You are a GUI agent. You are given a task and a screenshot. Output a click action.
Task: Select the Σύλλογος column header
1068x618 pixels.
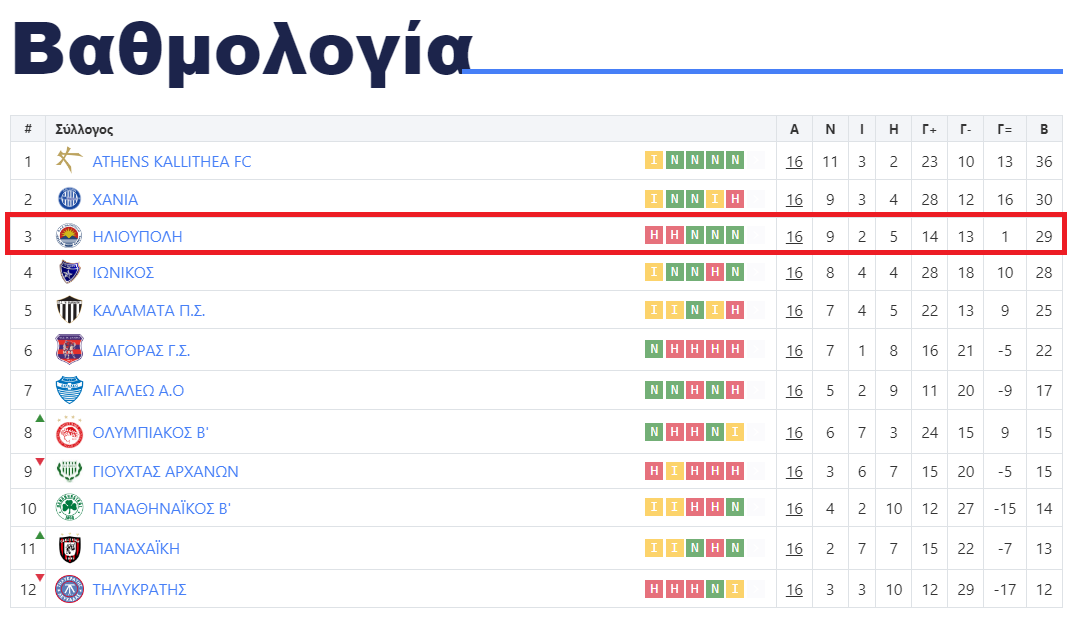tap(84, 129)
